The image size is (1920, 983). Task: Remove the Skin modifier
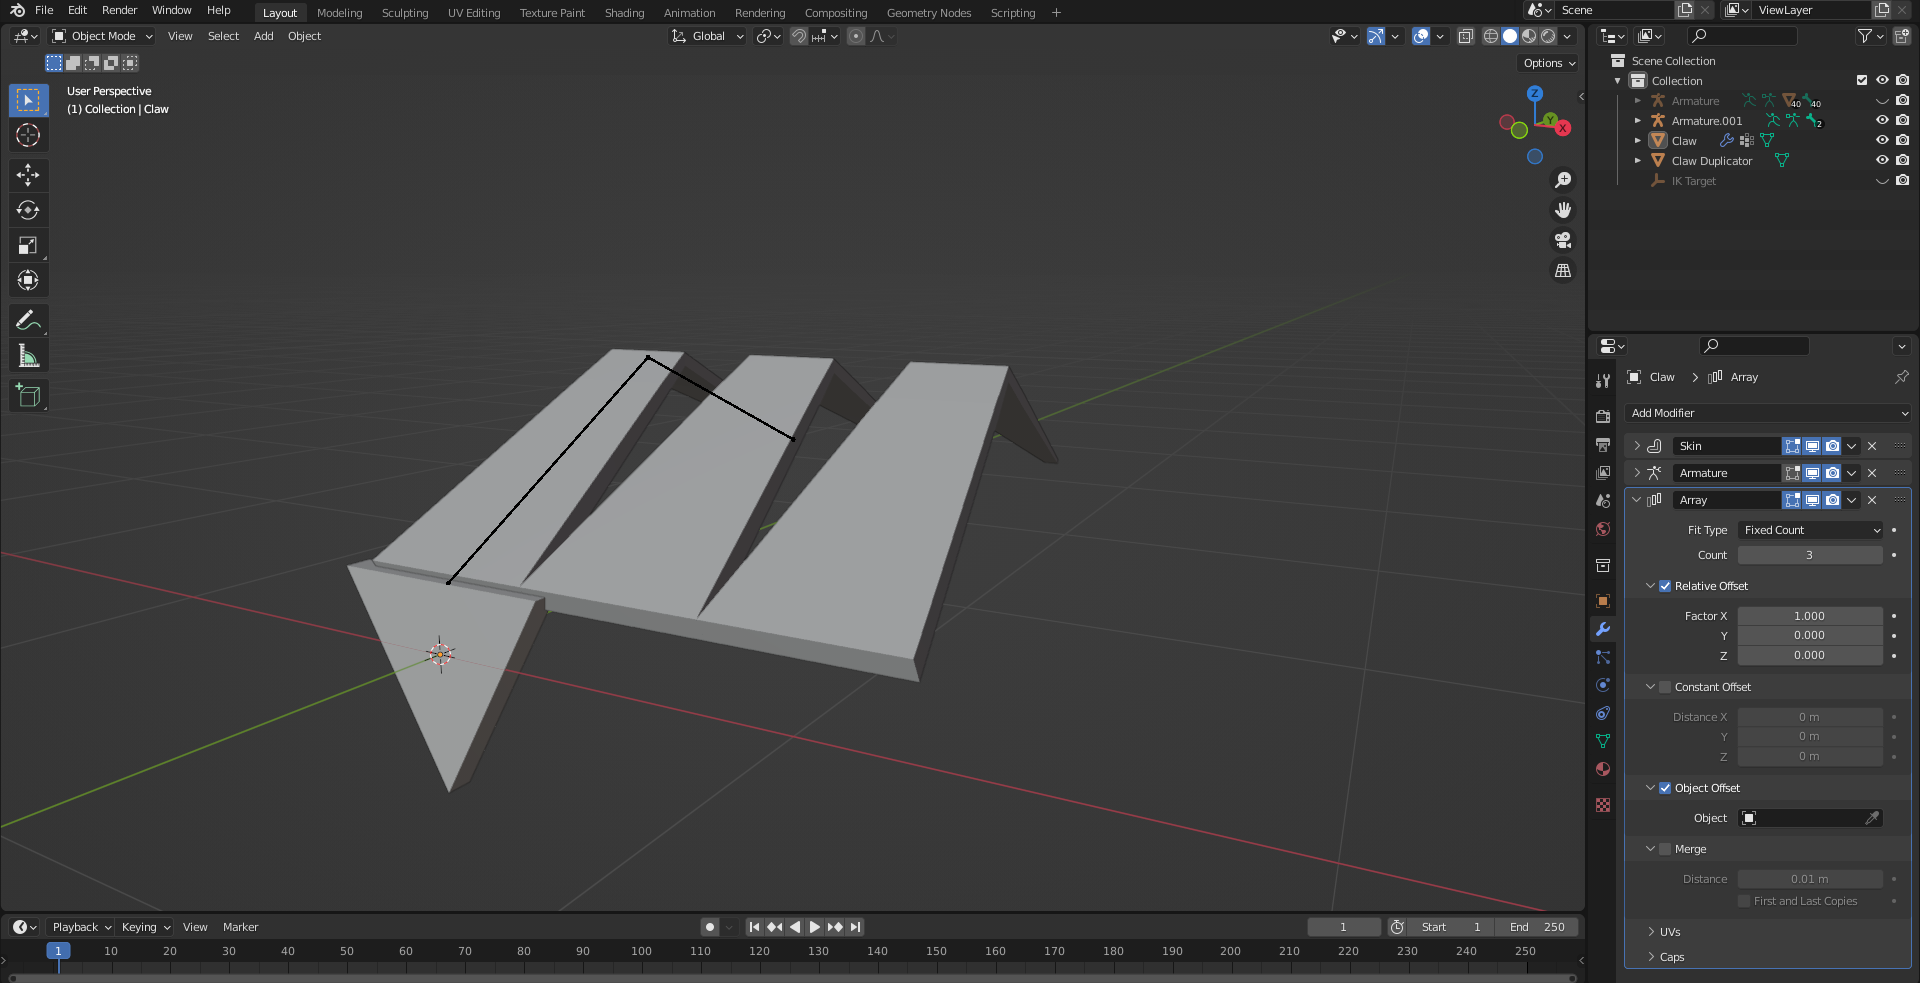pos(1872,446)
